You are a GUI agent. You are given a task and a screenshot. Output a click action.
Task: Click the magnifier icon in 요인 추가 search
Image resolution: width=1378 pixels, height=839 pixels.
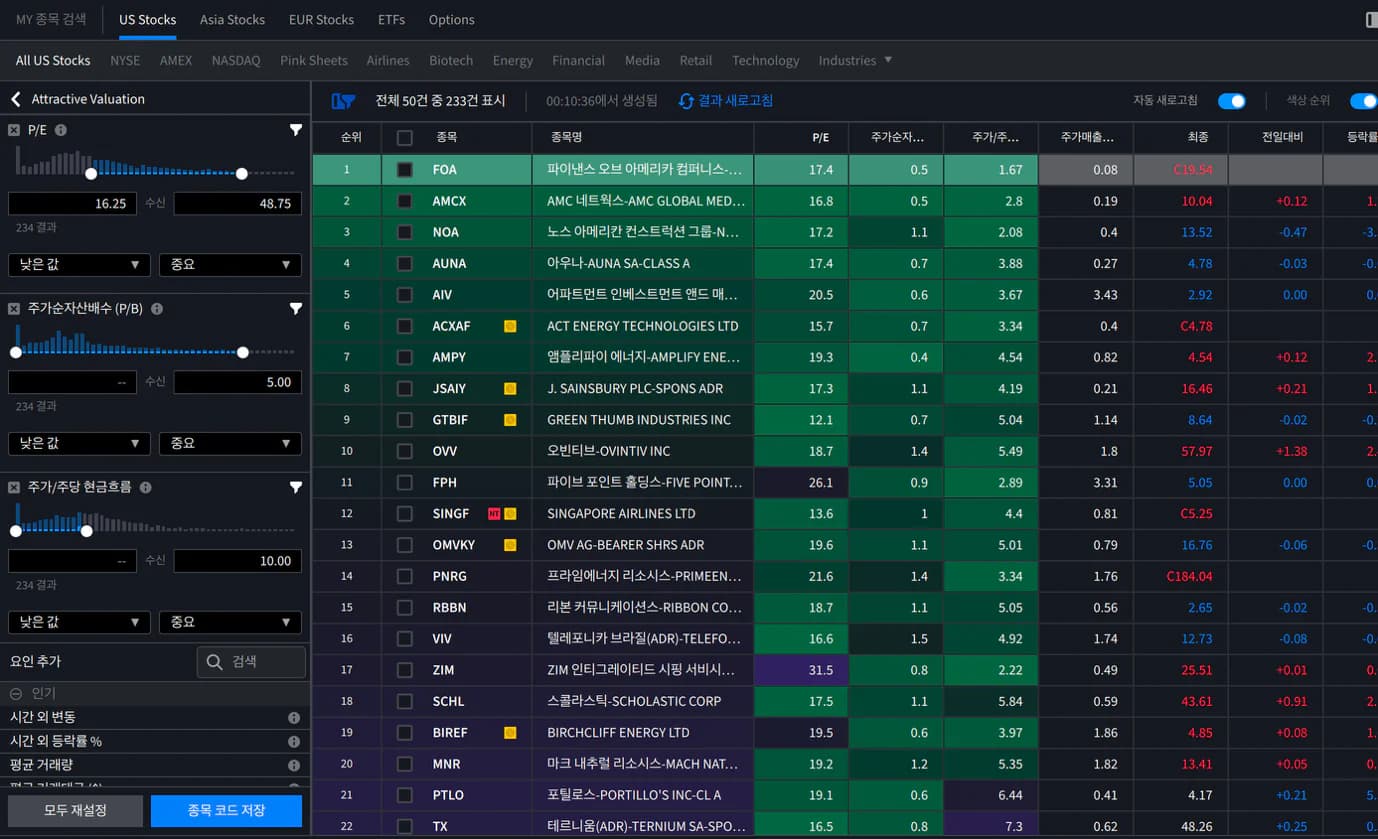[x=215, y=661]
